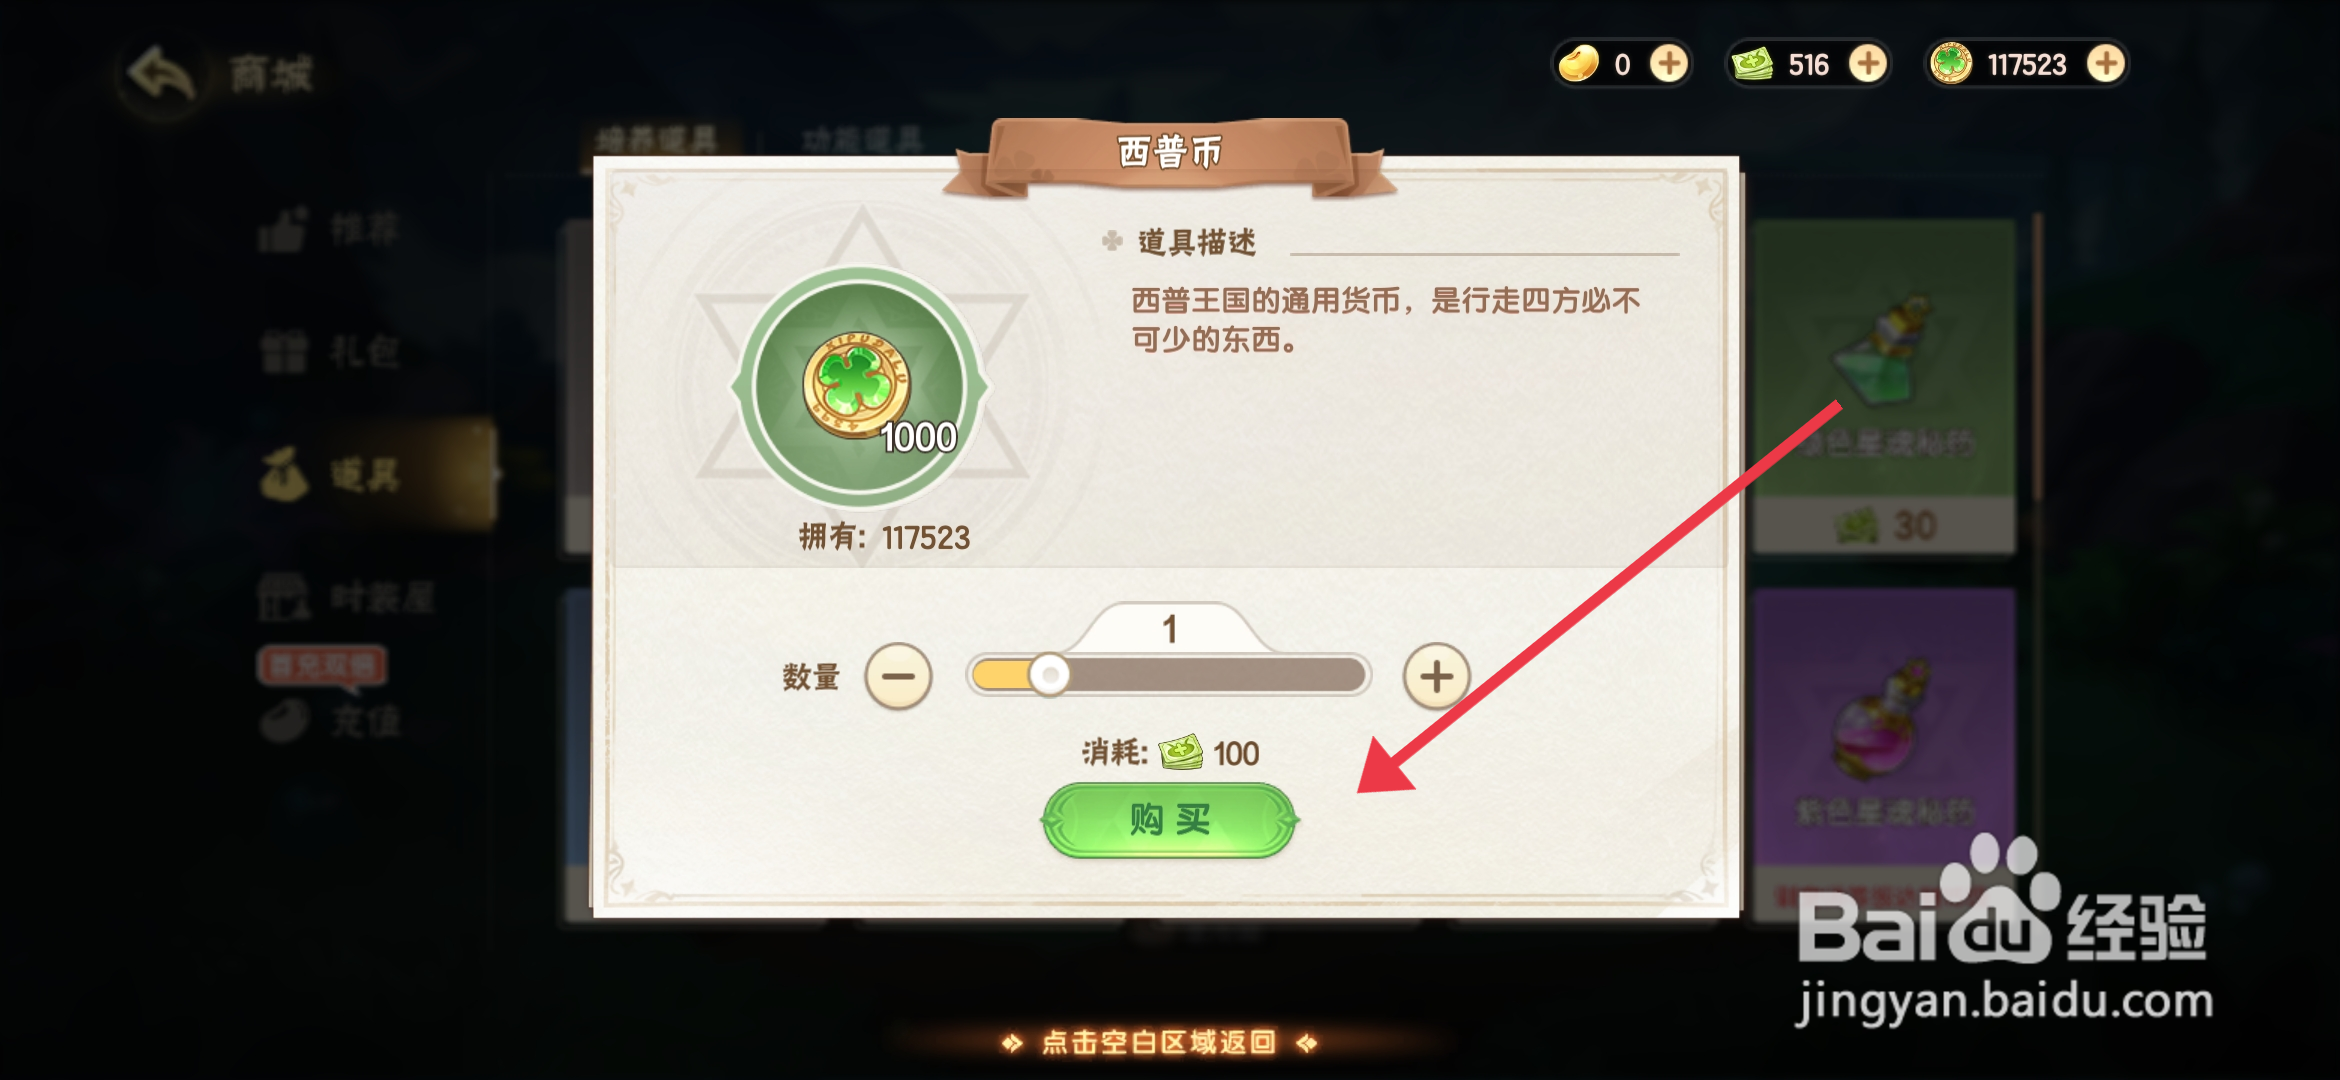Select the purple potion item card
The width and height of the screenshot is (2340, 1080).
(1884, 740)
